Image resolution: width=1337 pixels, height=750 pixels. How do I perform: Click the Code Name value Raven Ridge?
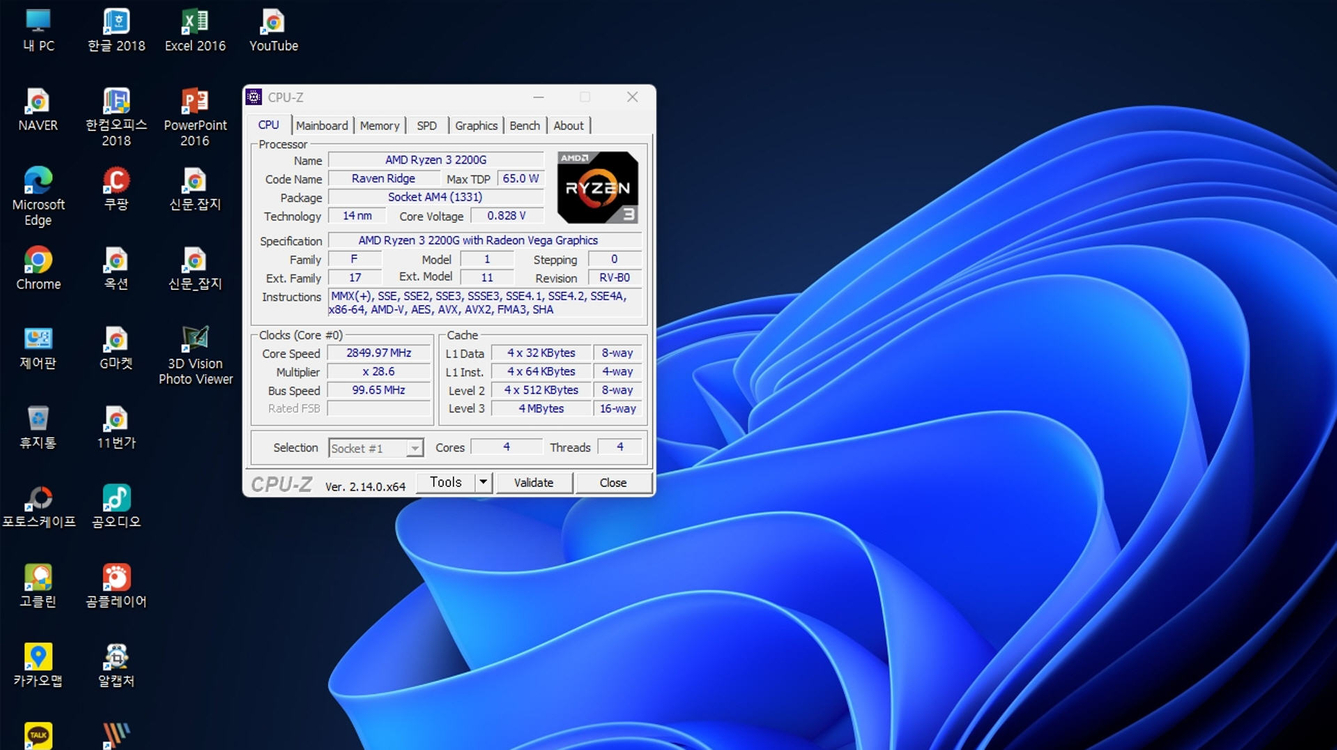click(x=383, y=179)
